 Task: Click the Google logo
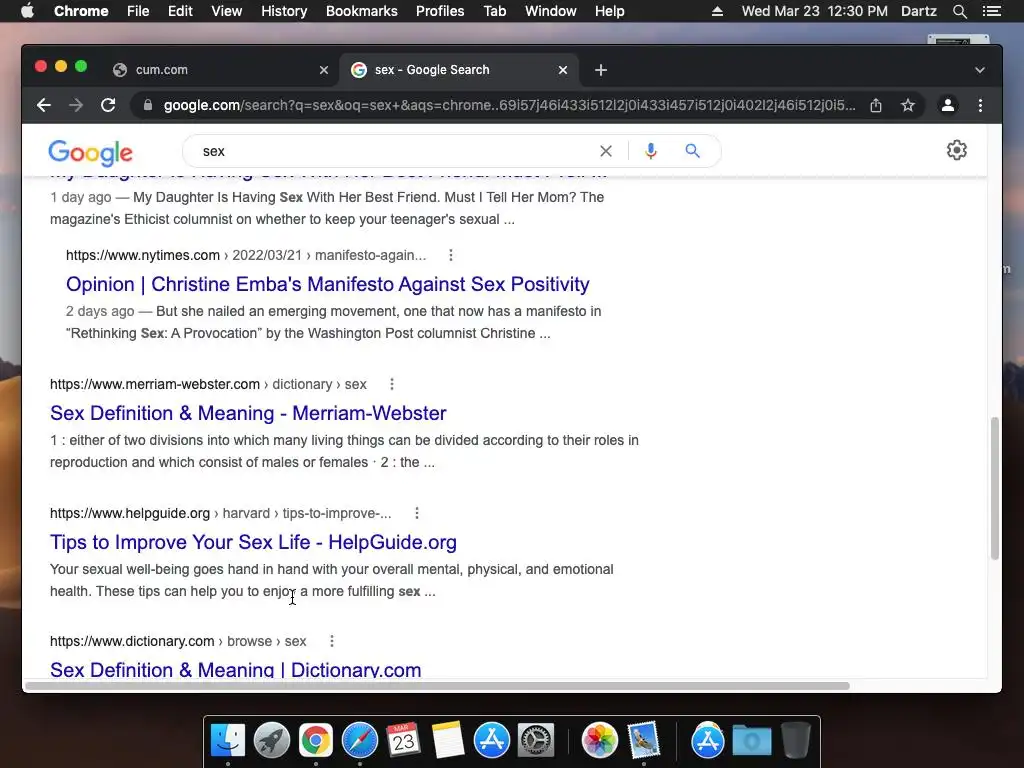(91, 153)
